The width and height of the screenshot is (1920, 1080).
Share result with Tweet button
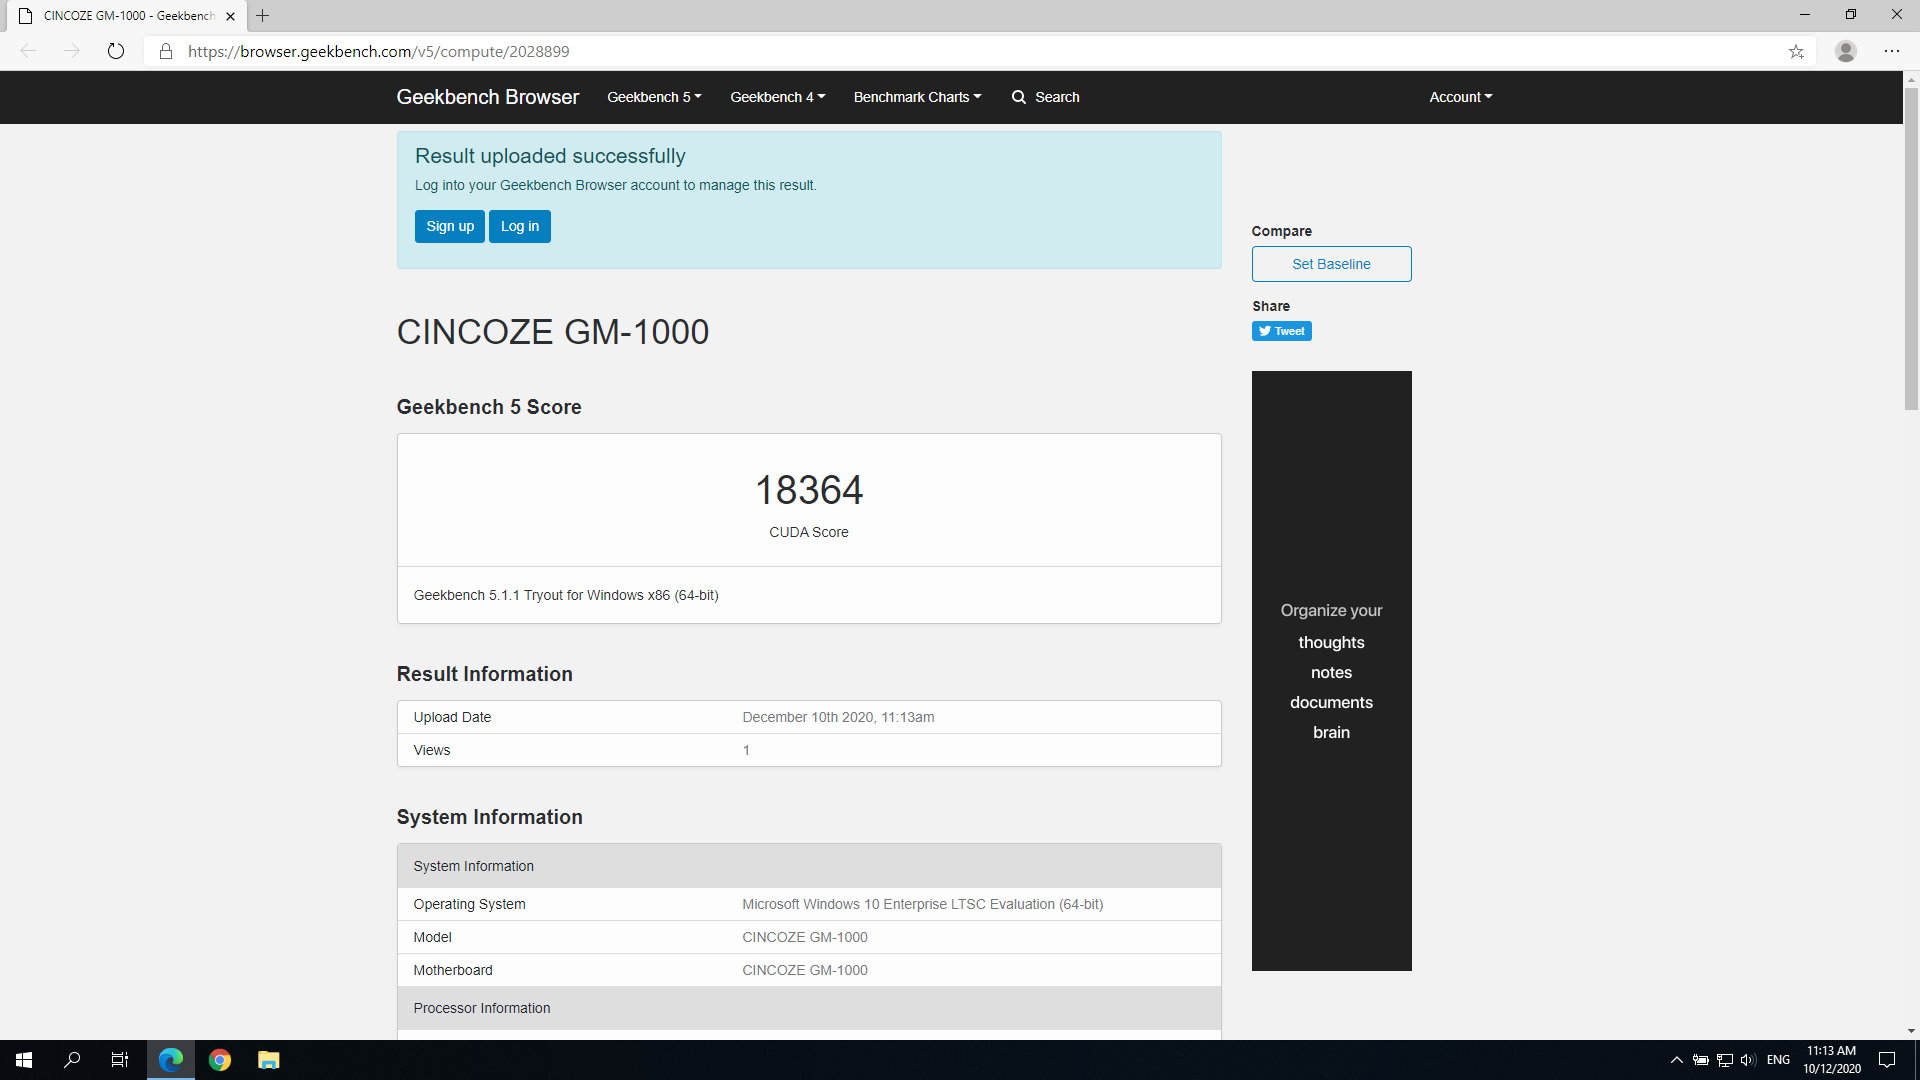[1282, 331]
